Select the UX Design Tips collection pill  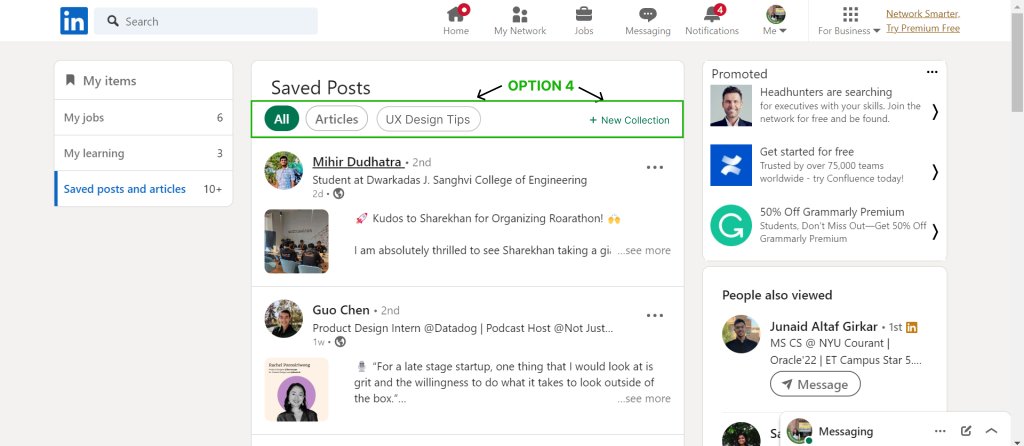pyautogui.click(x=428, y=119)
